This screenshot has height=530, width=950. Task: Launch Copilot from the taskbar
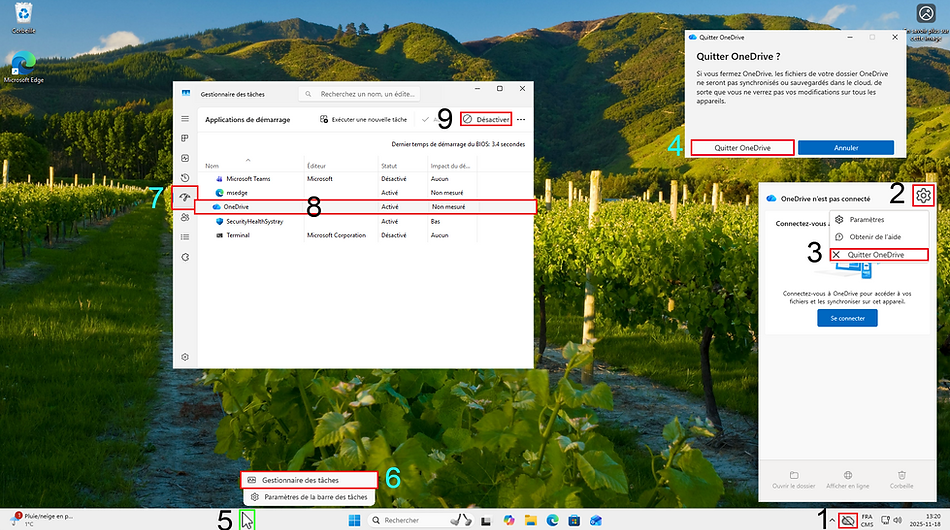(509, 520)
